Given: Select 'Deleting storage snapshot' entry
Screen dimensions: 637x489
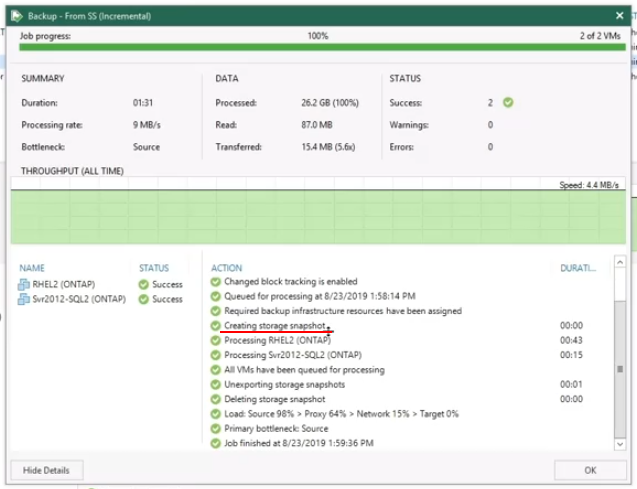Looking at the screenshot, I should tap(275, 399).
